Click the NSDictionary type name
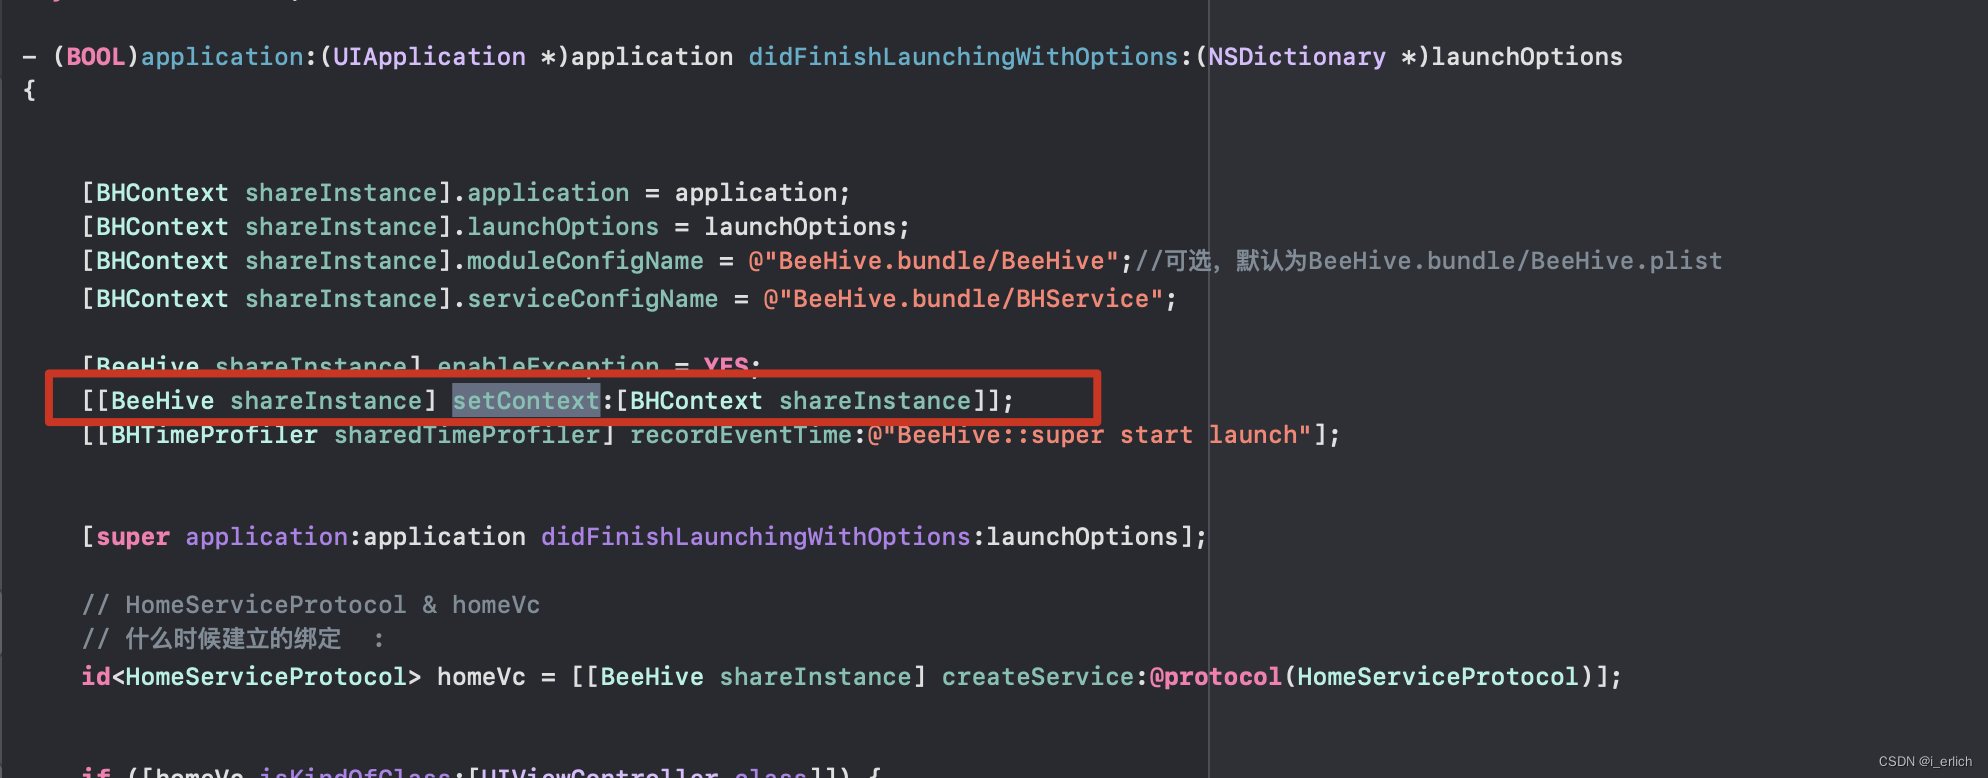 pos(1297,57)
